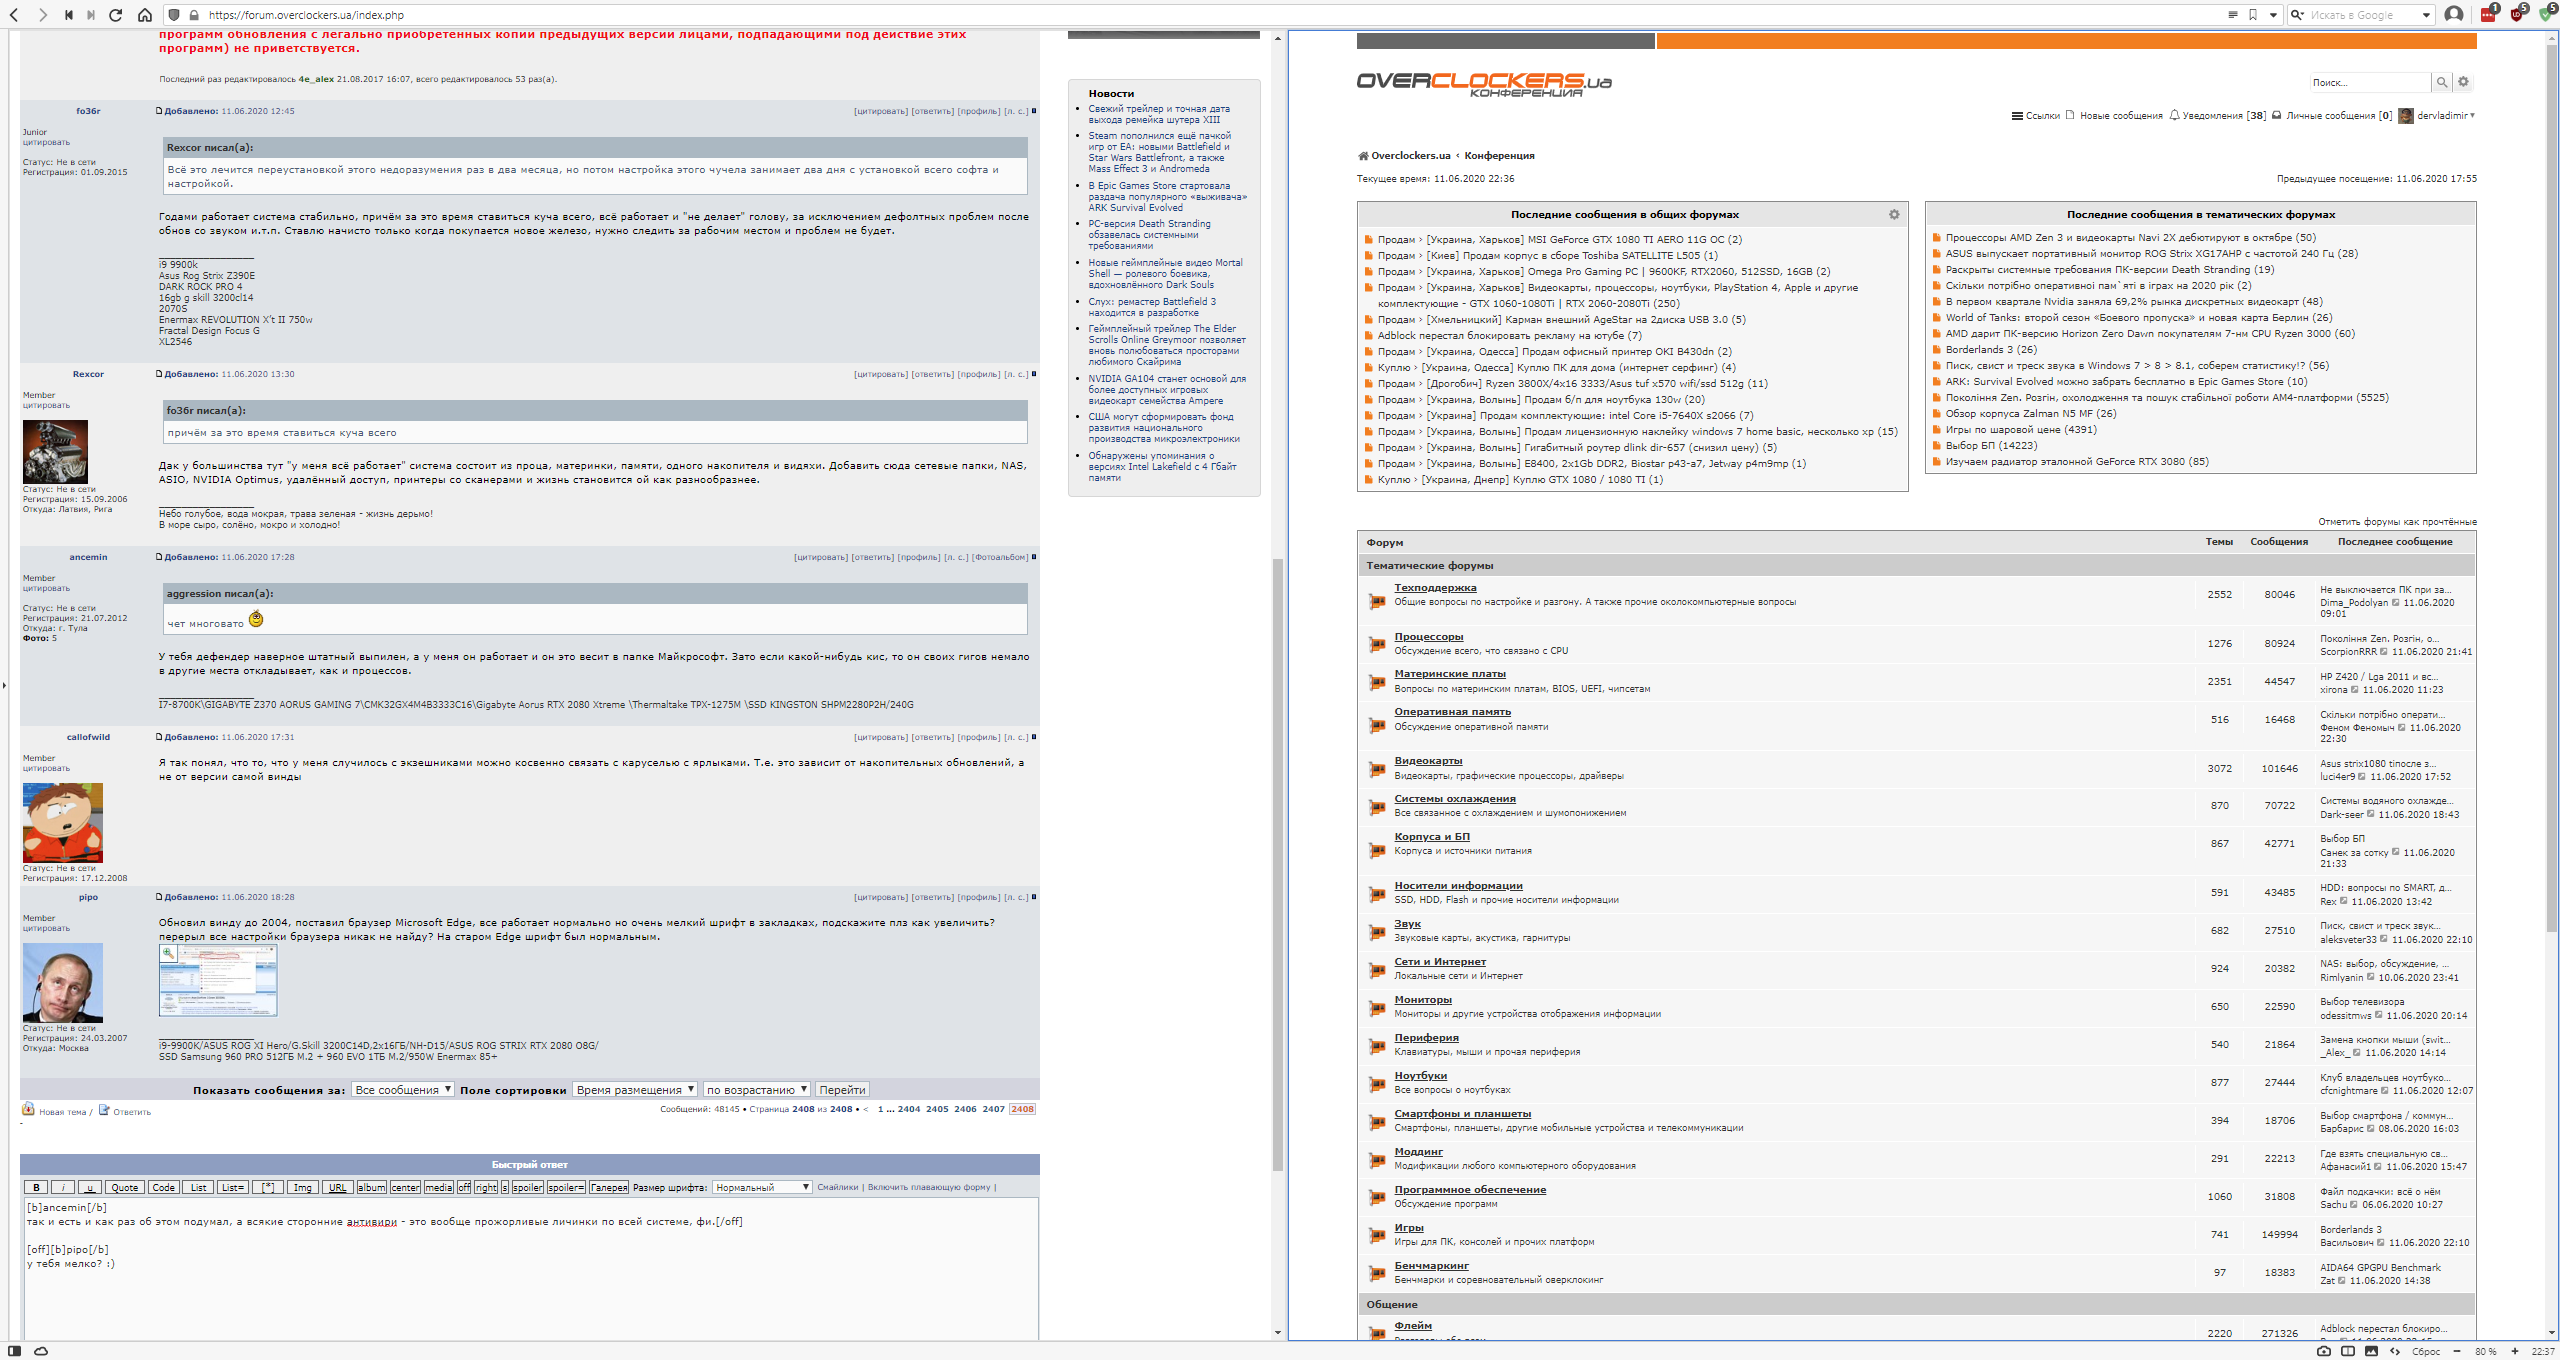This screenshot has height=1360, width=2560.
Task: Toggle the panel icon at bottom-left
Action: (15, 1351)
